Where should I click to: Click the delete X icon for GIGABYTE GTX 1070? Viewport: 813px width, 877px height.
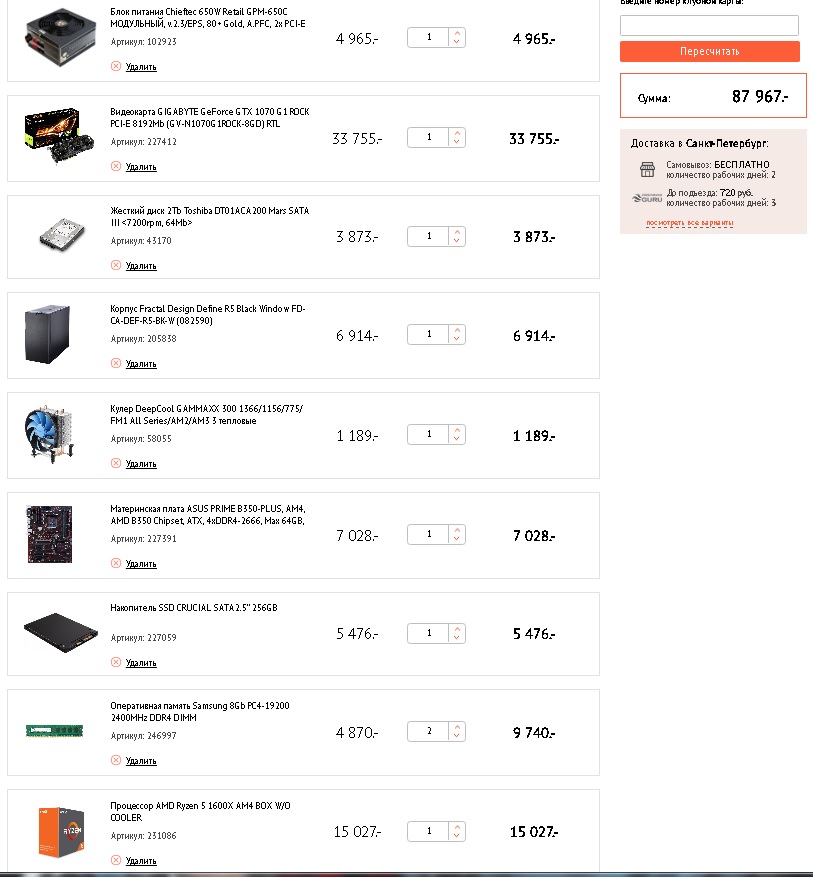click(x=116, y=166)
